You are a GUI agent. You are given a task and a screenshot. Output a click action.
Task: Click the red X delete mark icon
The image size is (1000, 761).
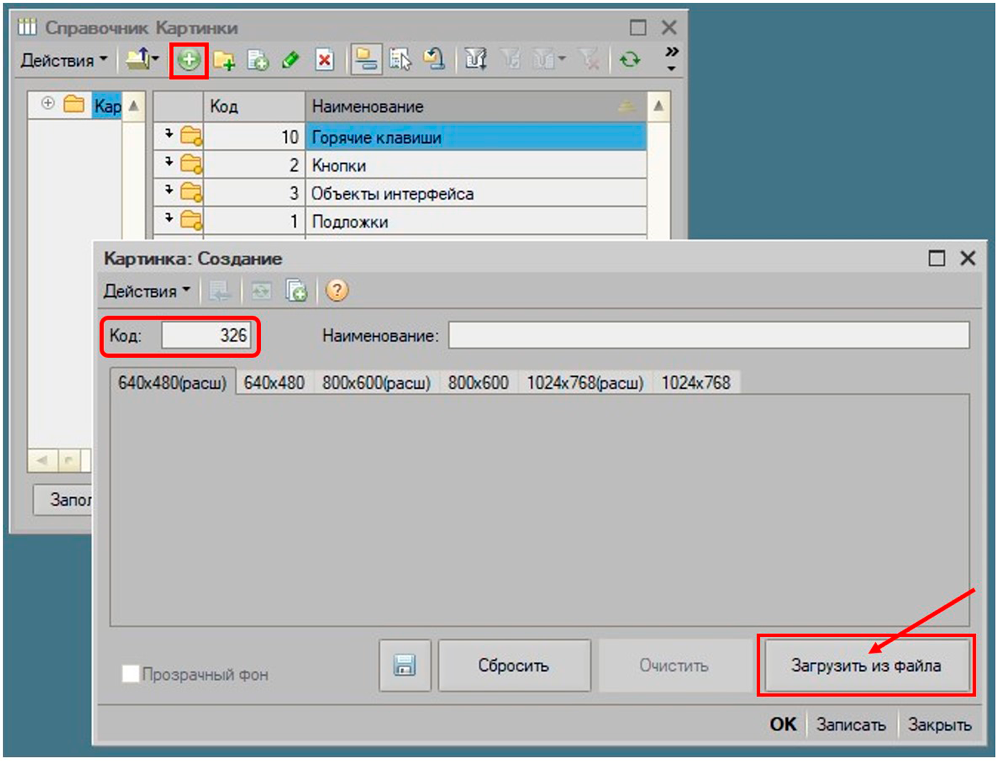(x=324, y=61)
